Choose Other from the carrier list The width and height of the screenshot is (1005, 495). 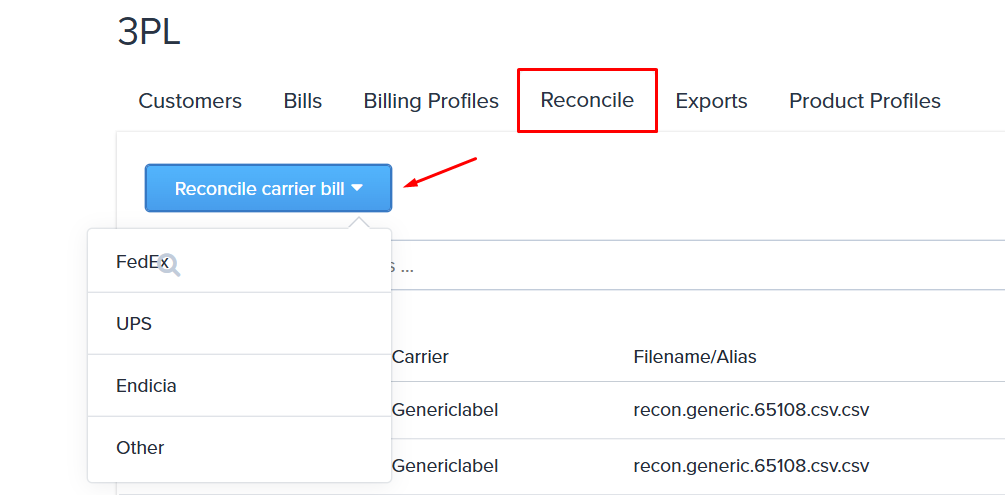(x=140, y=448)
